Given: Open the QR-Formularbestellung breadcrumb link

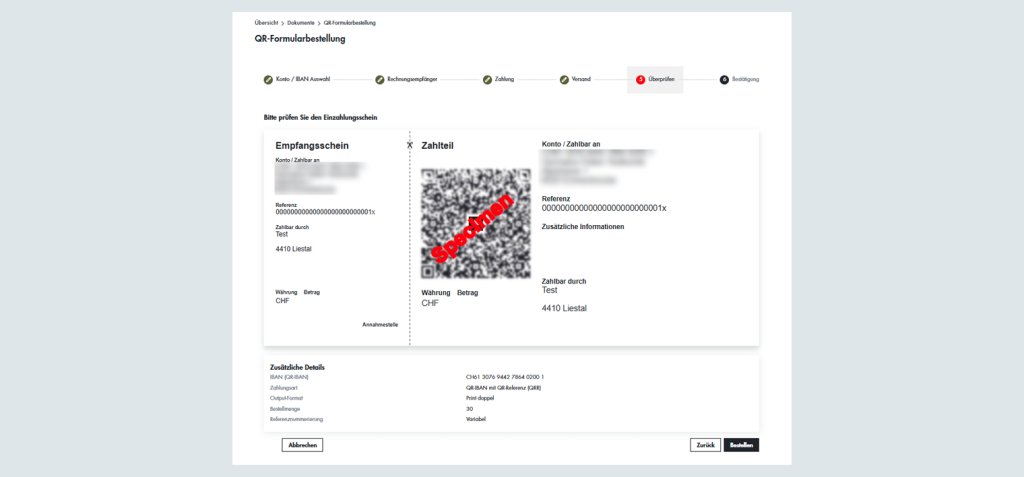Looking at the screenshot, I should pyautogui.click(x=349, y=23).
